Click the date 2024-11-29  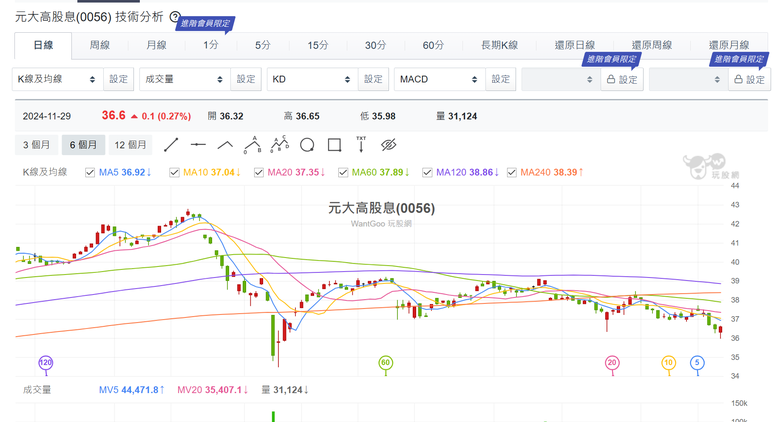click(x=47, y=116)
